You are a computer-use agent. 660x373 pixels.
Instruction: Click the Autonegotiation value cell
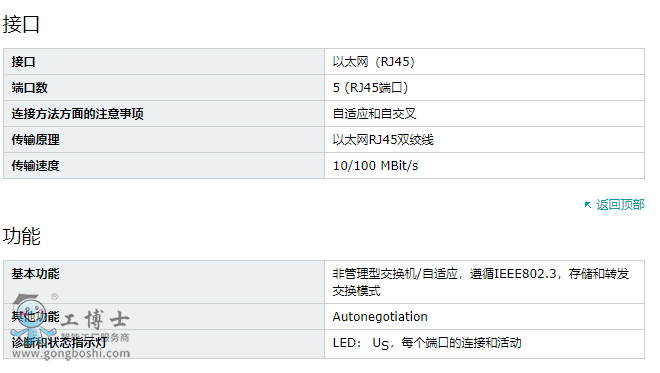tap(484, 317)
